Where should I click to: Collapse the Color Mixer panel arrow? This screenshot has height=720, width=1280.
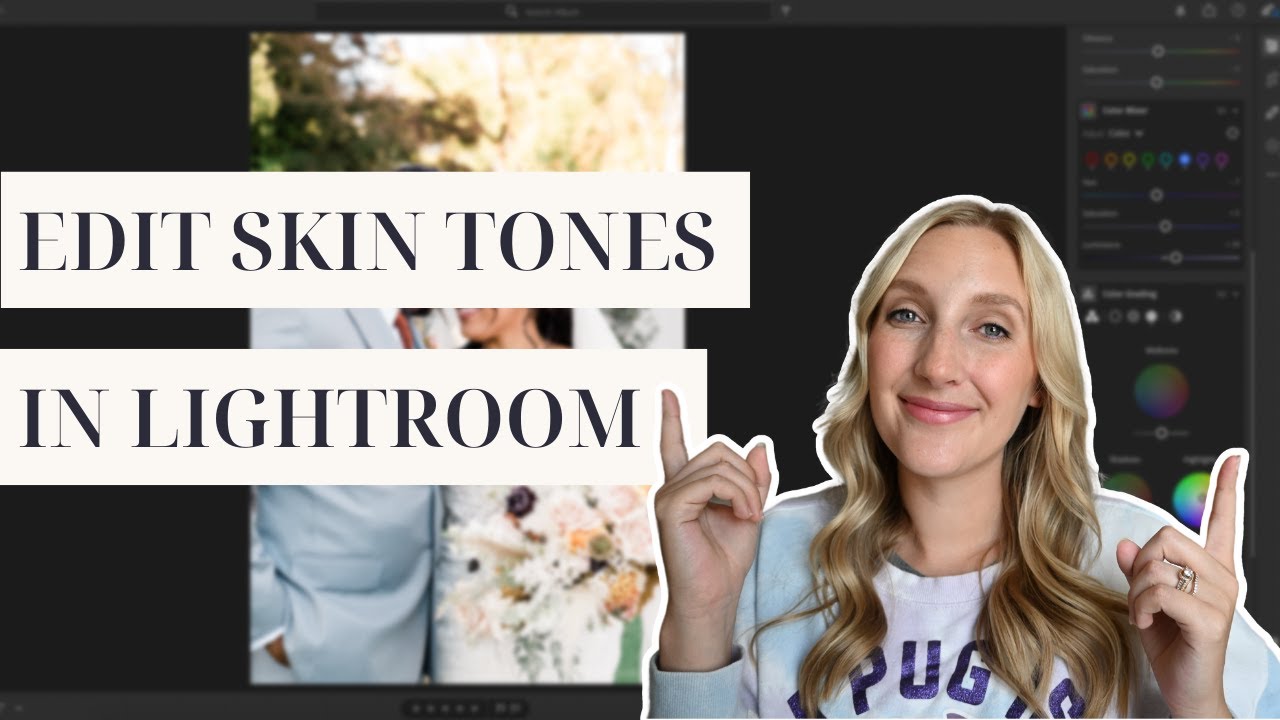coord(1235,111)
